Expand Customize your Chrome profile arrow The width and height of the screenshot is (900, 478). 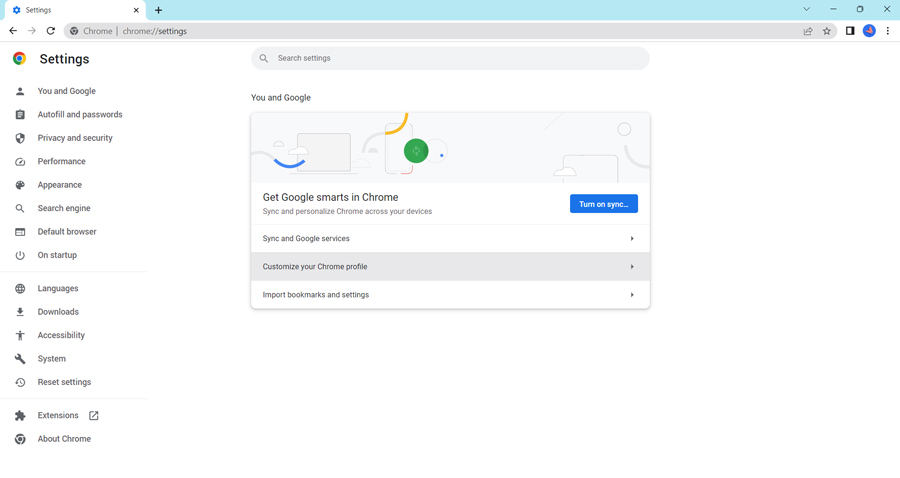(x=632, y=267)
